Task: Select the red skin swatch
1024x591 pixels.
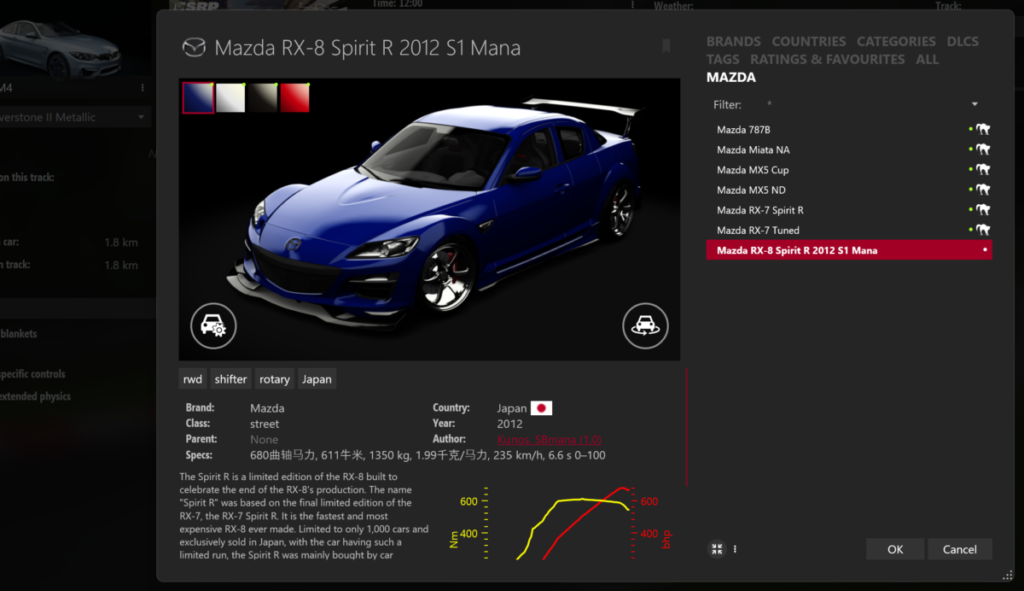Action: [x=295, y=98]
